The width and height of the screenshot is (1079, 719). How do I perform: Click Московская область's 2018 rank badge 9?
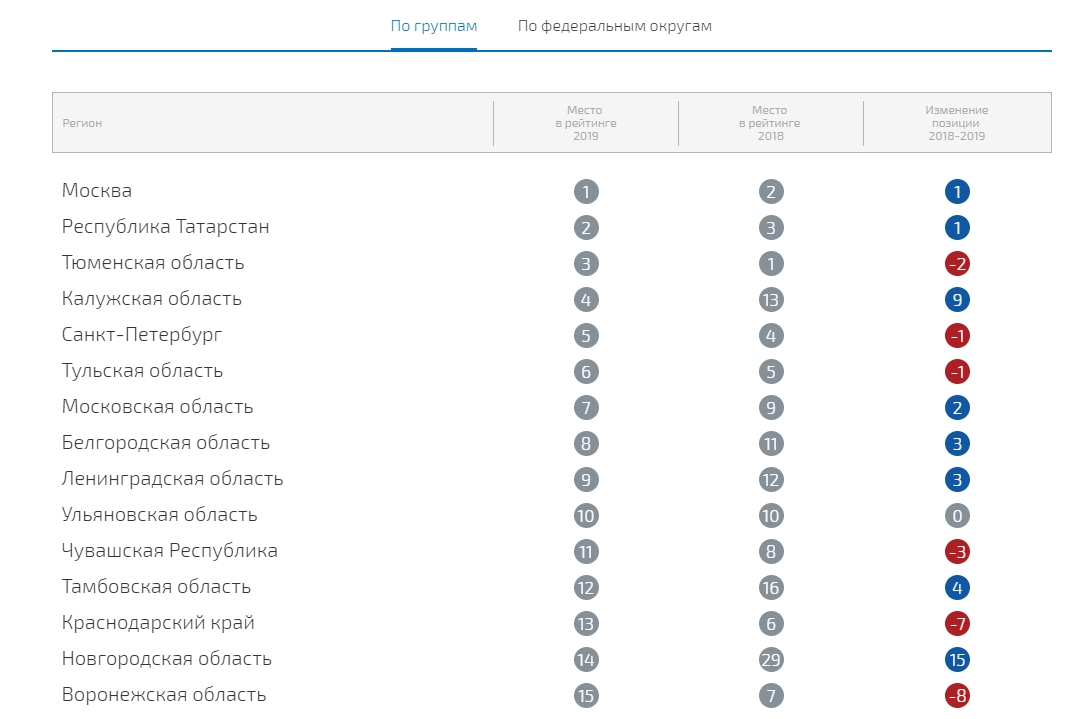pos(771,407)
